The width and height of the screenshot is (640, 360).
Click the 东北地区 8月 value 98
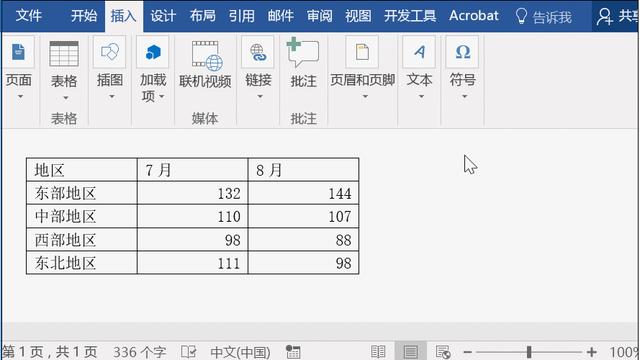pos(304,263)
